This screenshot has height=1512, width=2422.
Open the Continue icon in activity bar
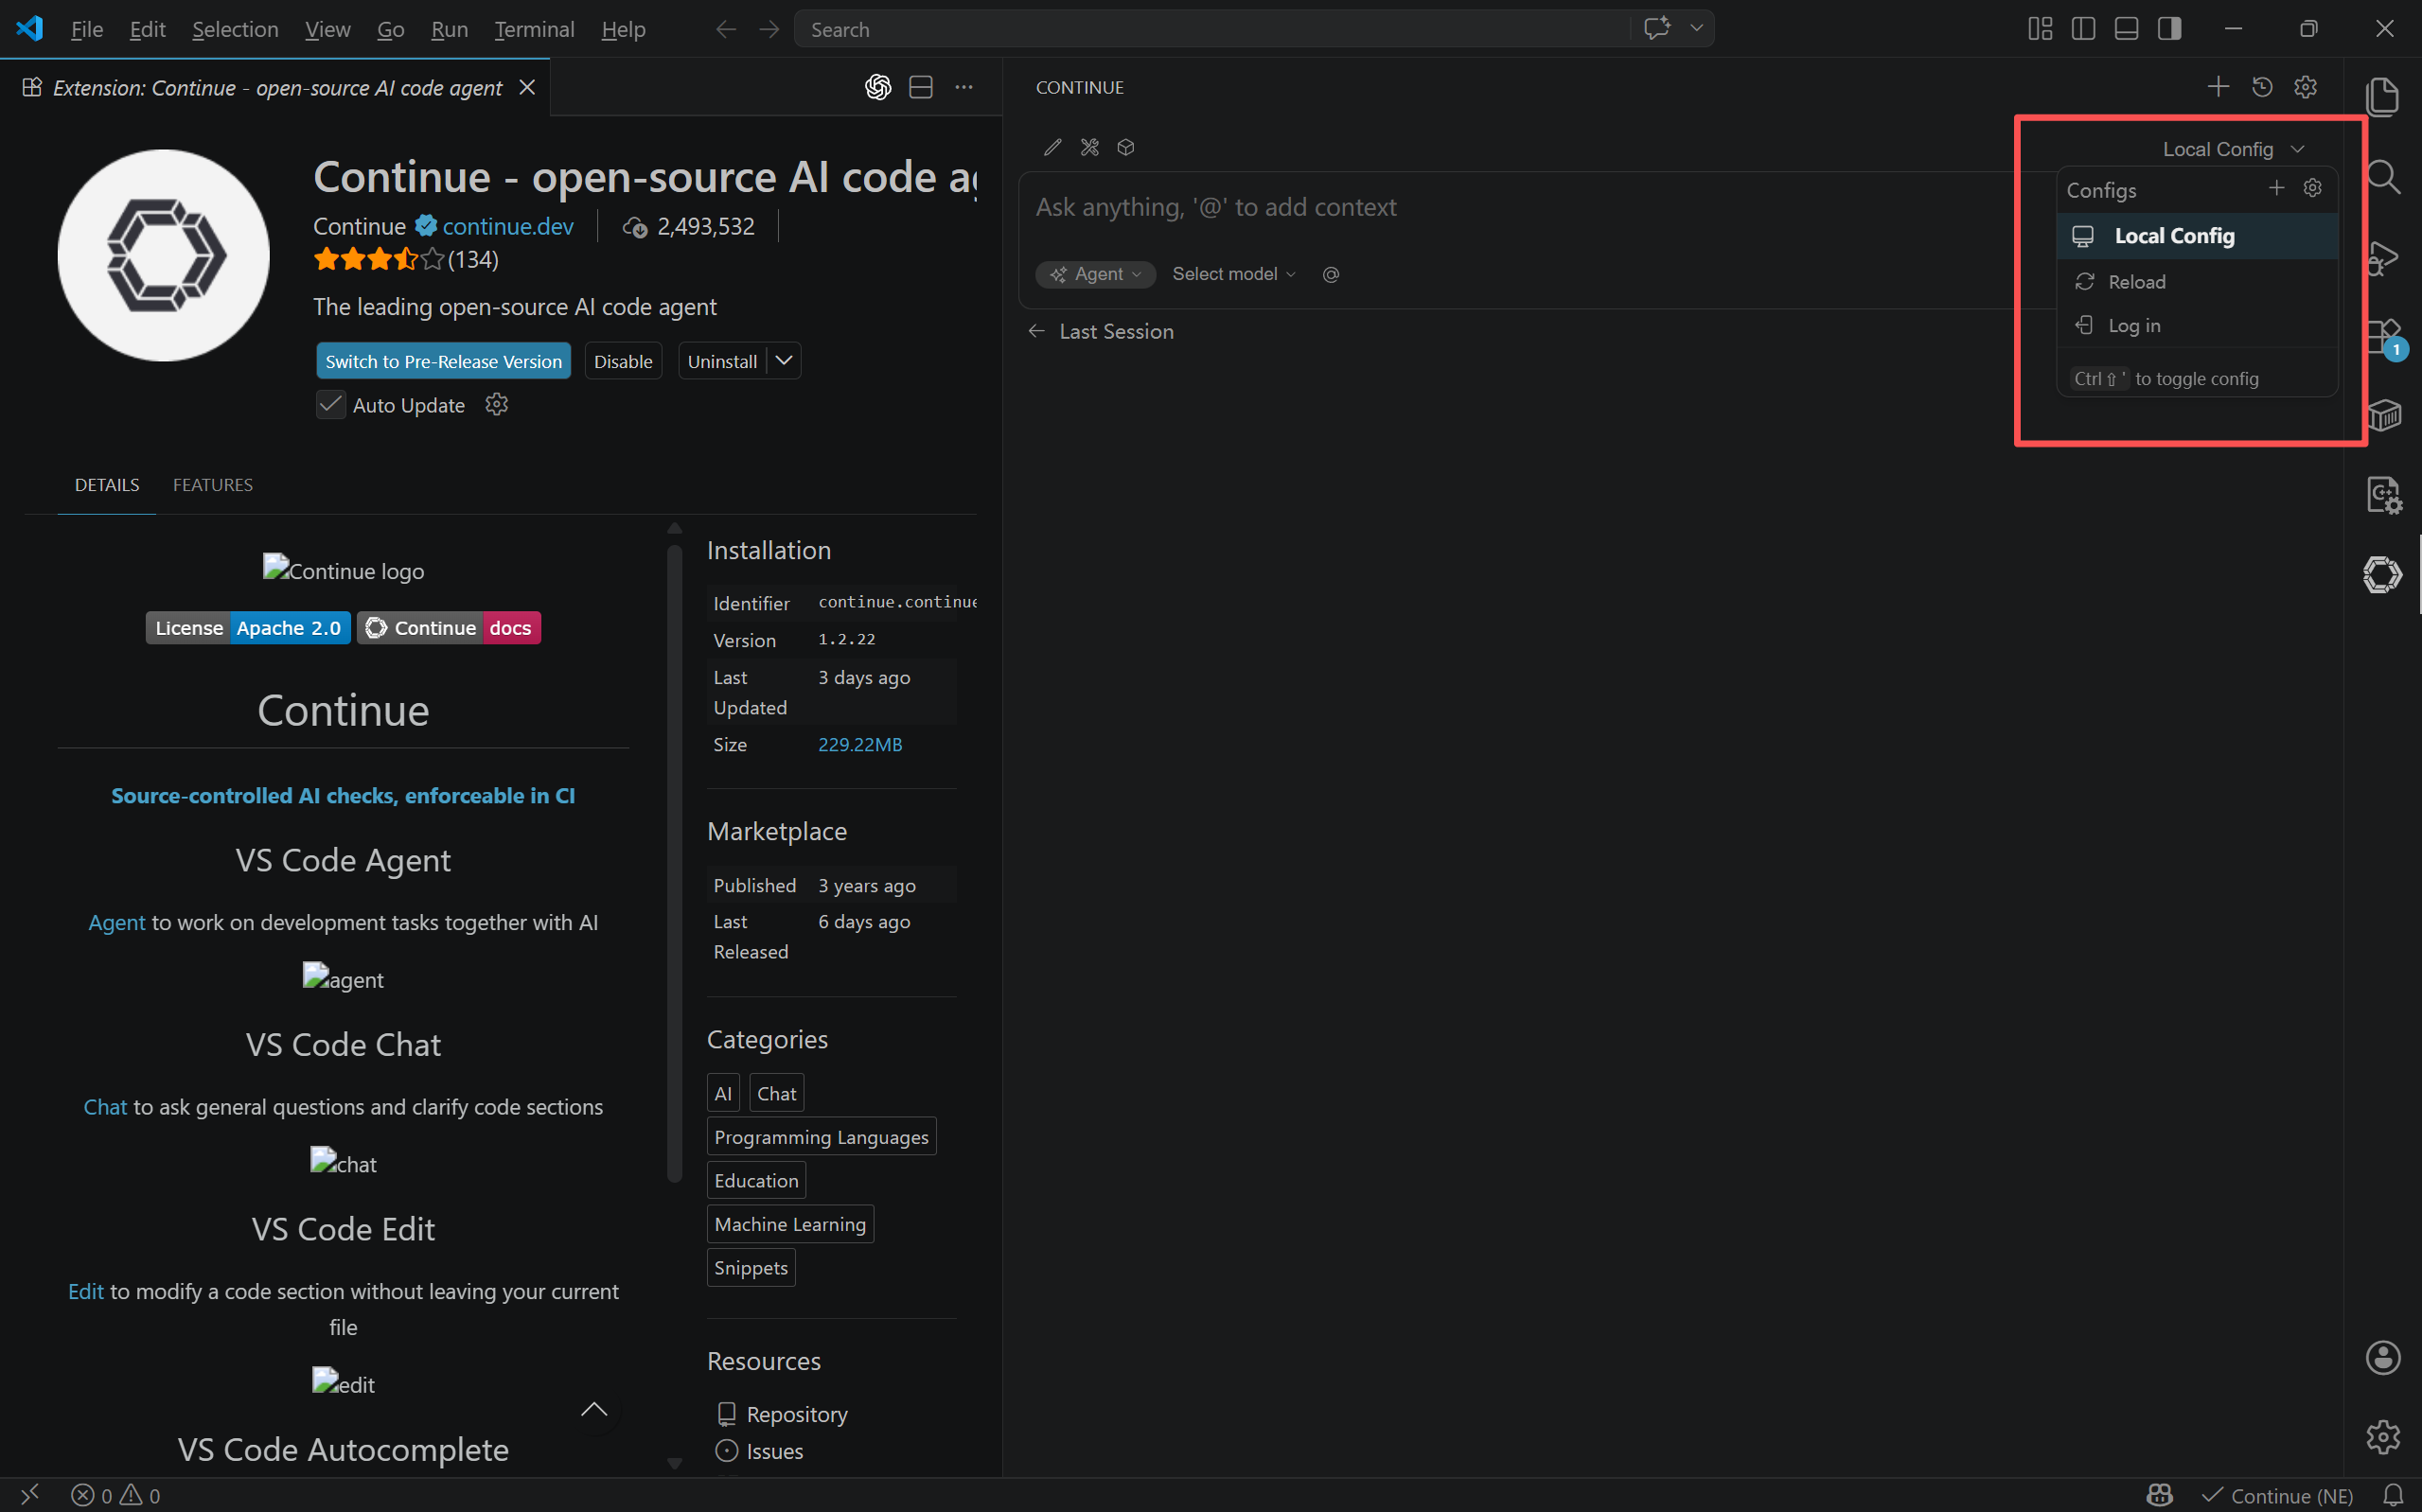point(2382,575)
